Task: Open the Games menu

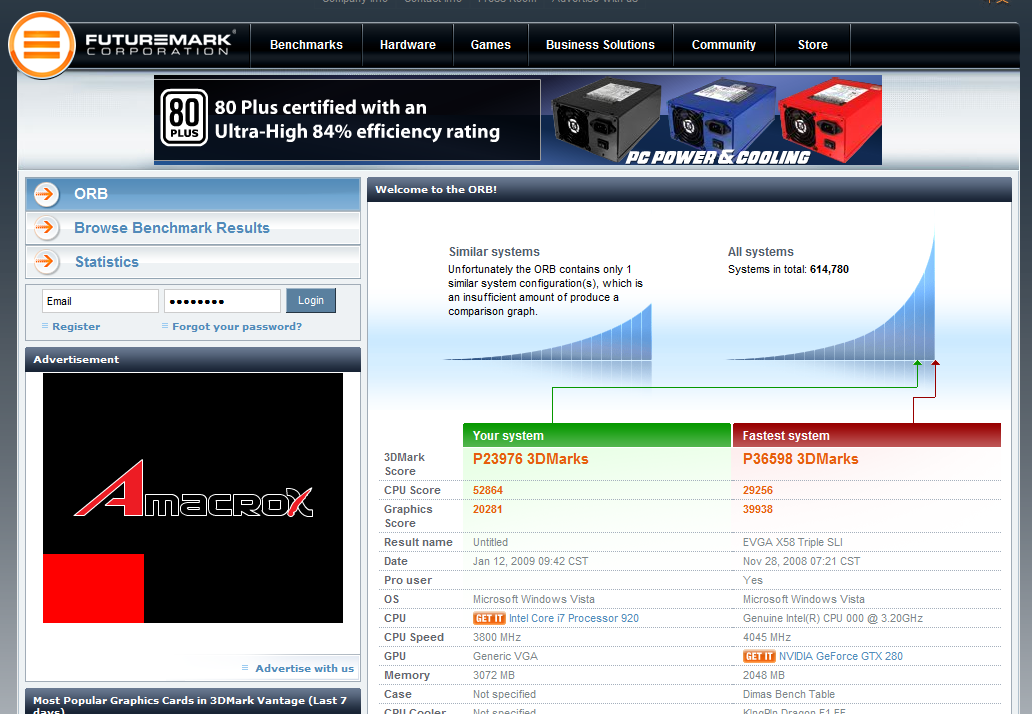Action: (x=490, y=45)
